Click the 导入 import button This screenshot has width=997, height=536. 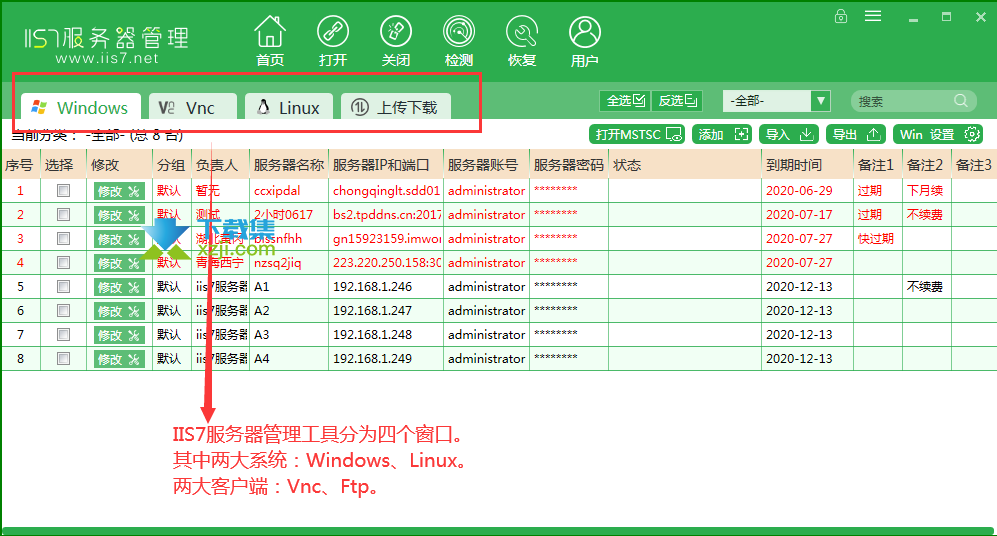pyautogui.click(x=788, y=134)
